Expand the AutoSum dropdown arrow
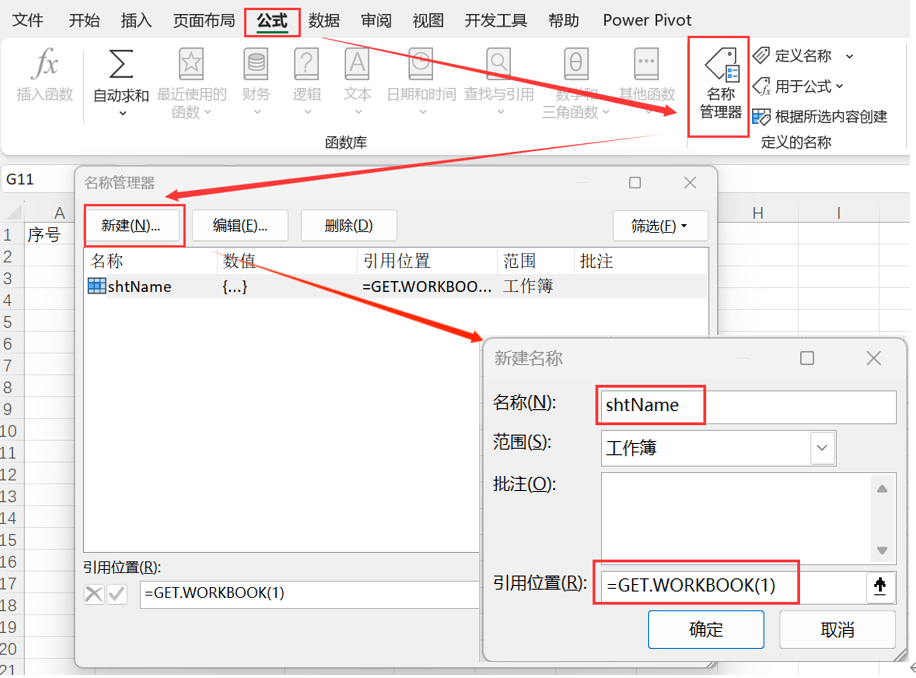This screenshot has height=678, width=916. coord(123,113)
